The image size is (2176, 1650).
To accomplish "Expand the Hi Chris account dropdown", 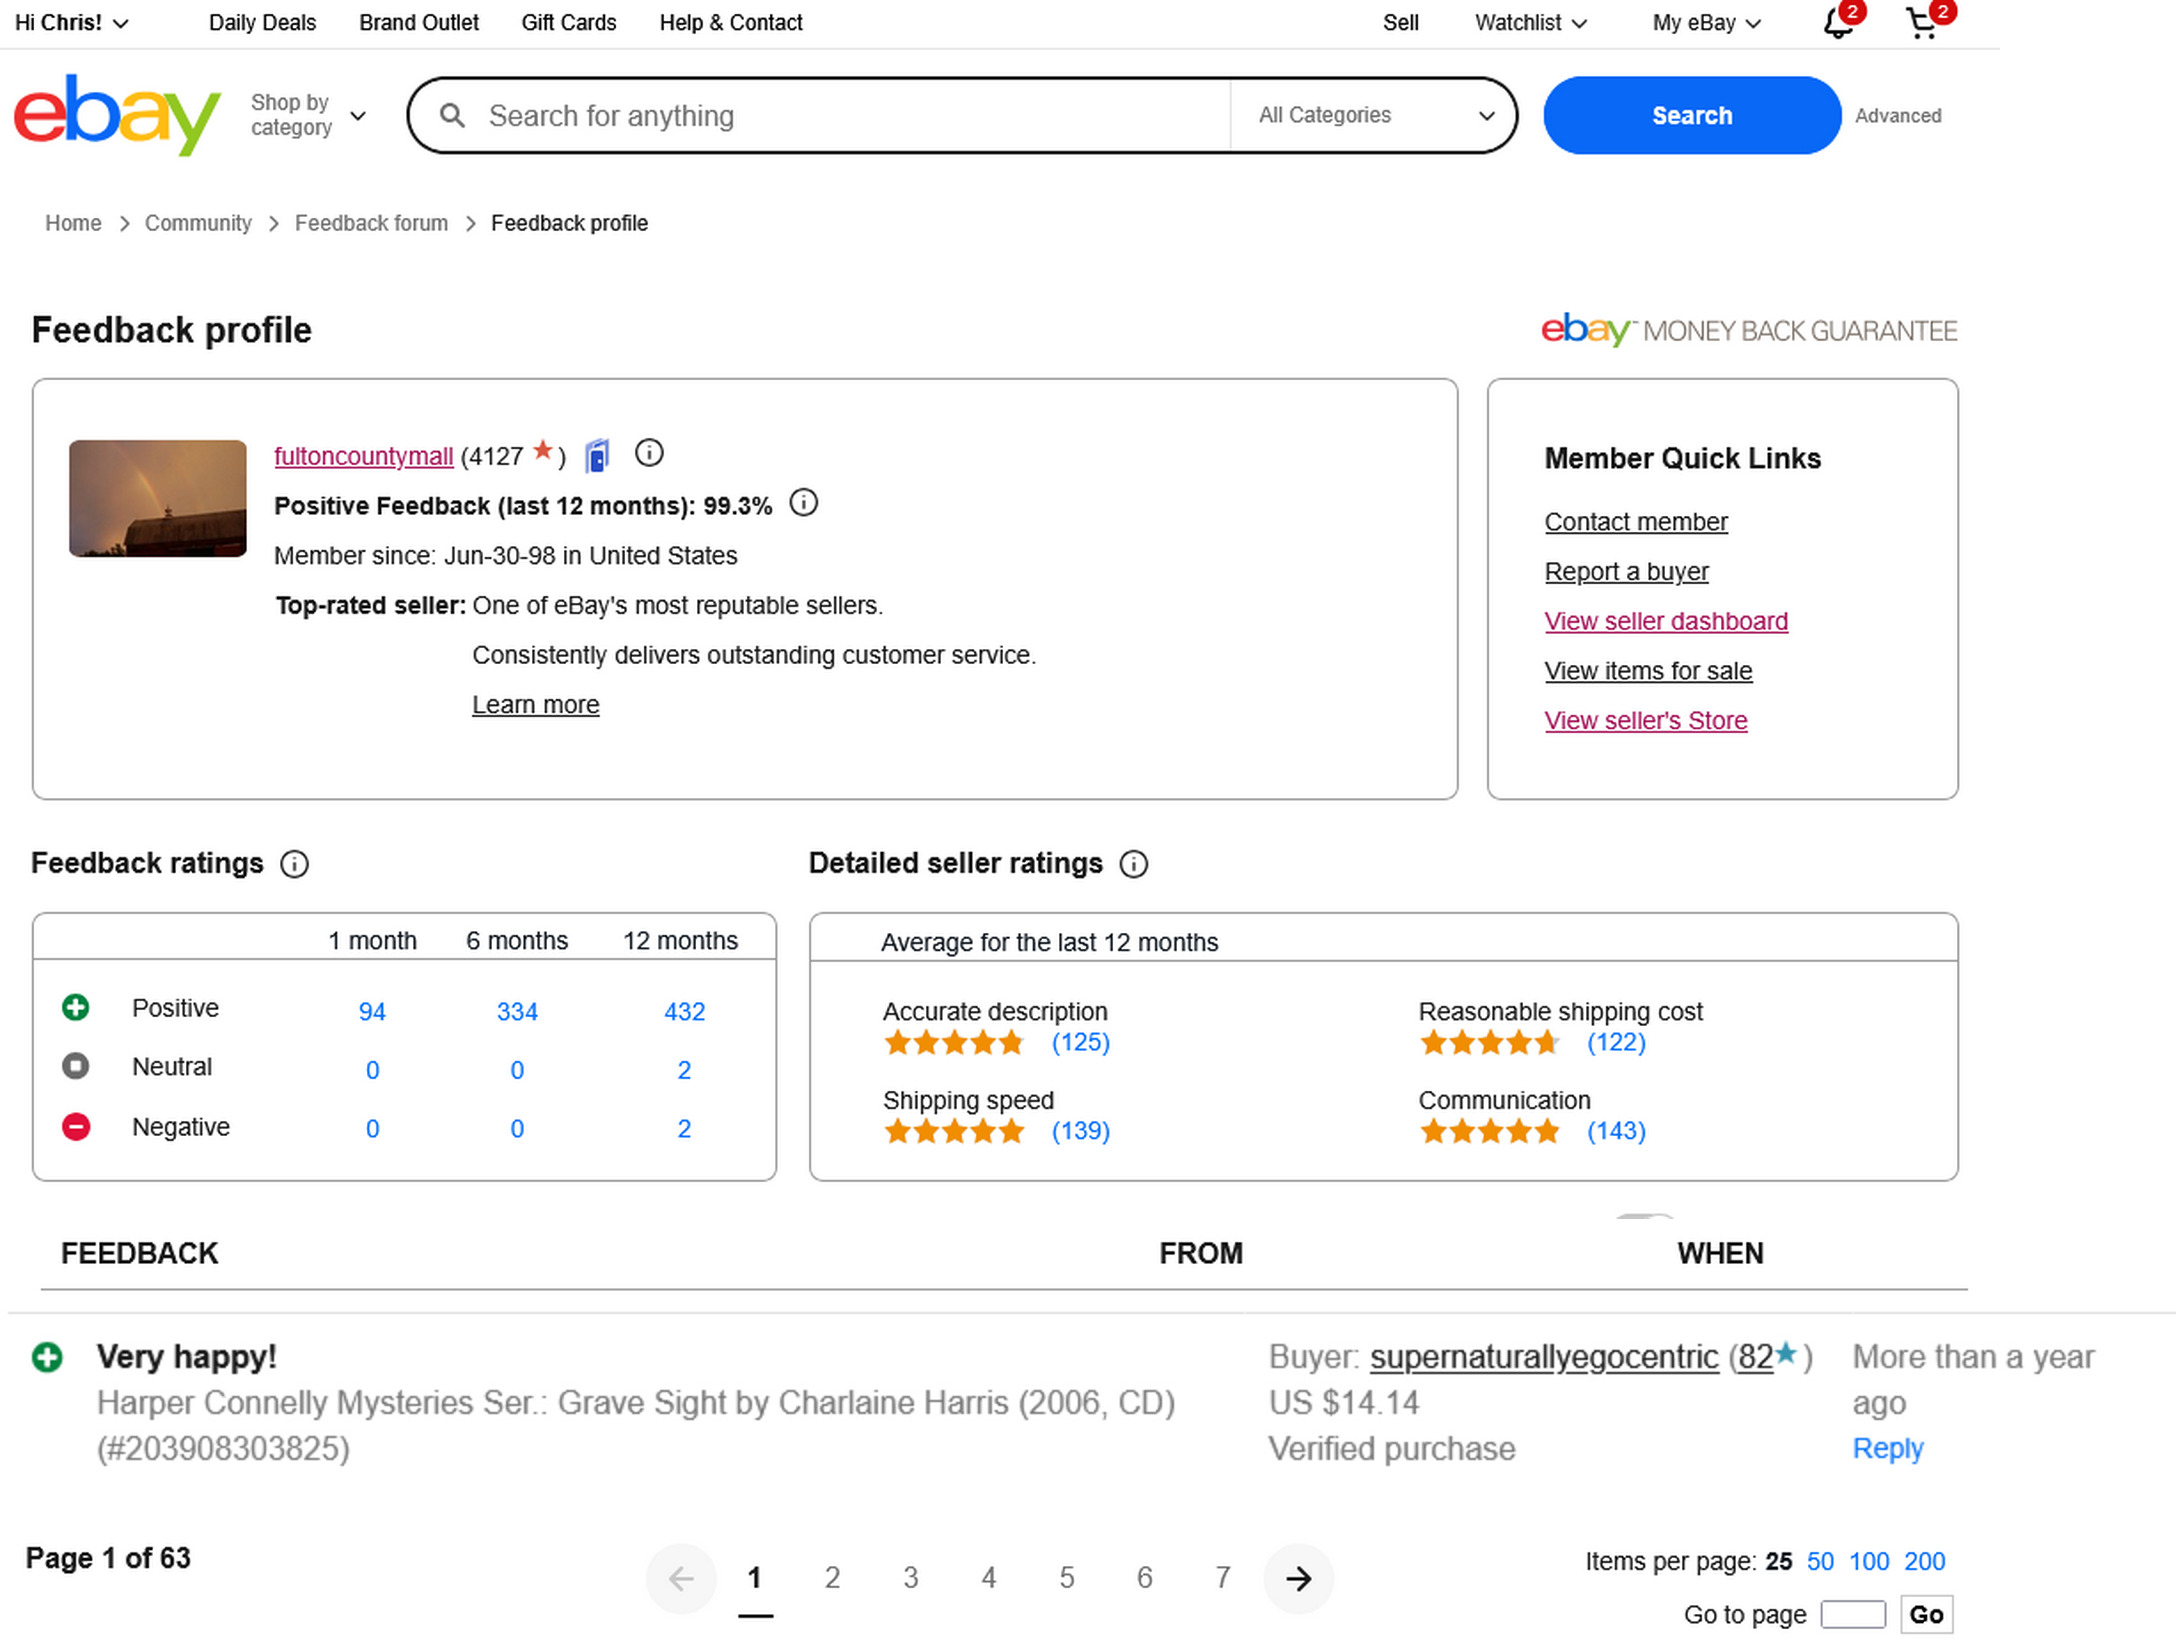I will pyautogui.click(x=72, y=23).
